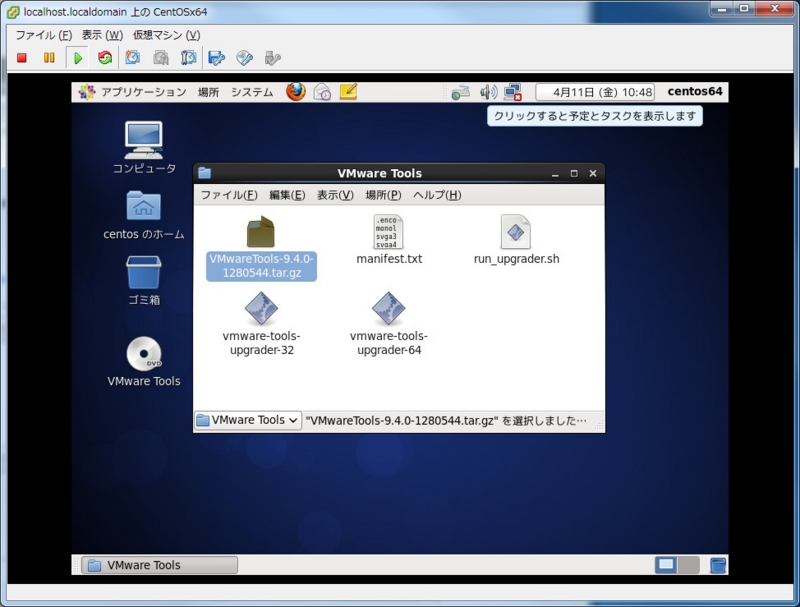Click the network connection icon in the panel
The width and height of the screenshot is (800, 607).
pos(512,92)
